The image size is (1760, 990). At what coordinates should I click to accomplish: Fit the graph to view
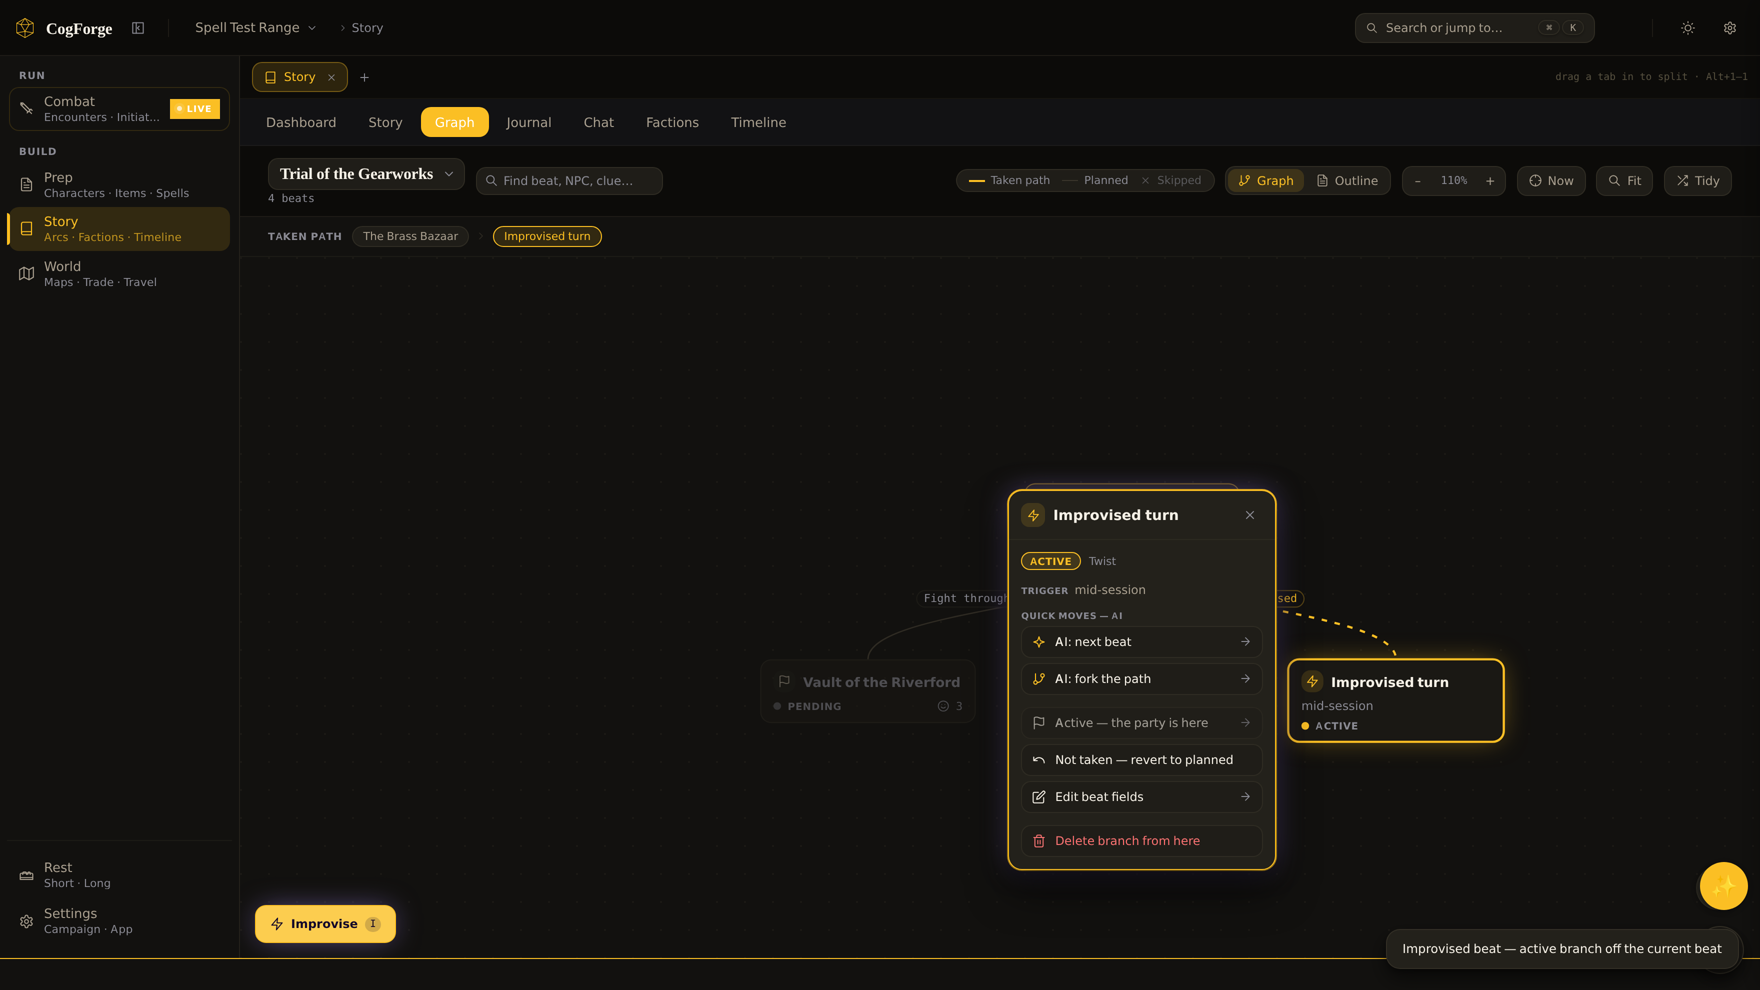click(1624, 181)
